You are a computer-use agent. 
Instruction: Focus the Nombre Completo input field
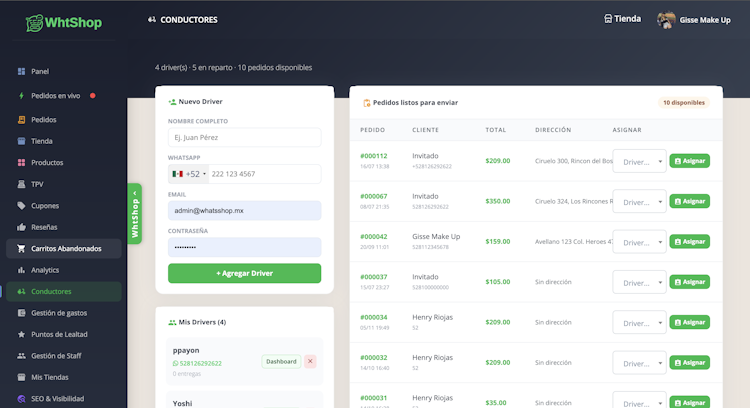click(x=244, y=137)
